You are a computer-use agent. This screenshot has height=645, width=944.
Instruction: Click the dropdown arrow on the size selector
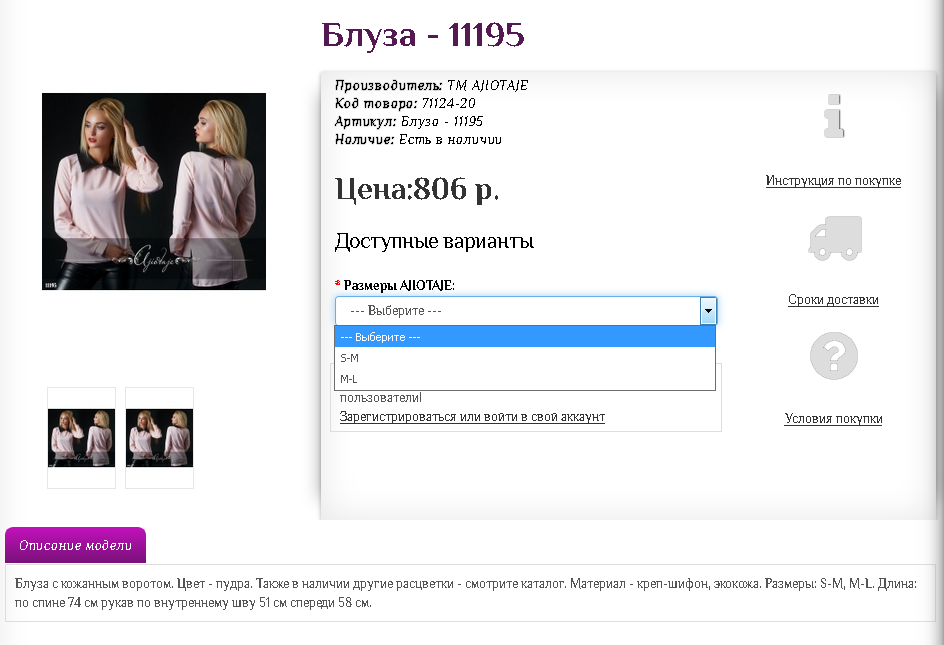coord(708,310)
